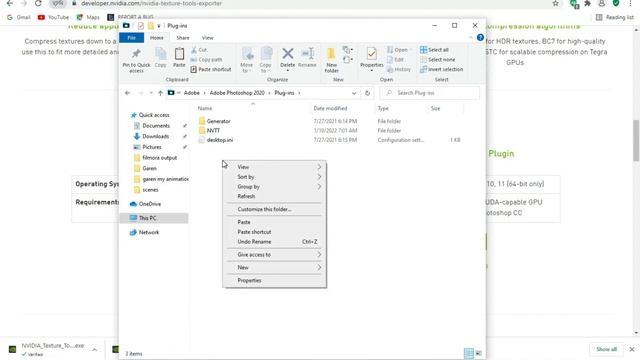Expand Give access to submenu

coord(274,255)
